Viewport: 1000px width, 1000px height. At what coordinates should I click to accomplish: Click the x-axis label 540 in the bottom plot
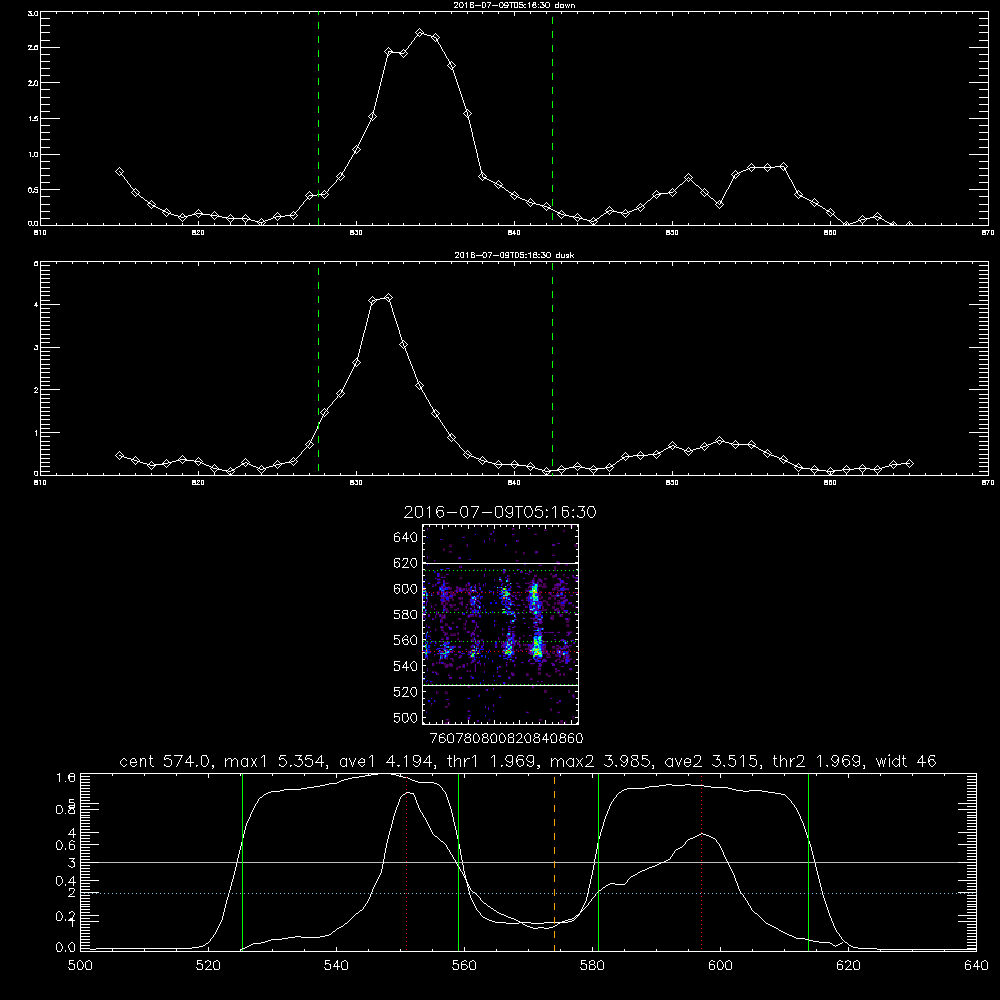[336, 966]
